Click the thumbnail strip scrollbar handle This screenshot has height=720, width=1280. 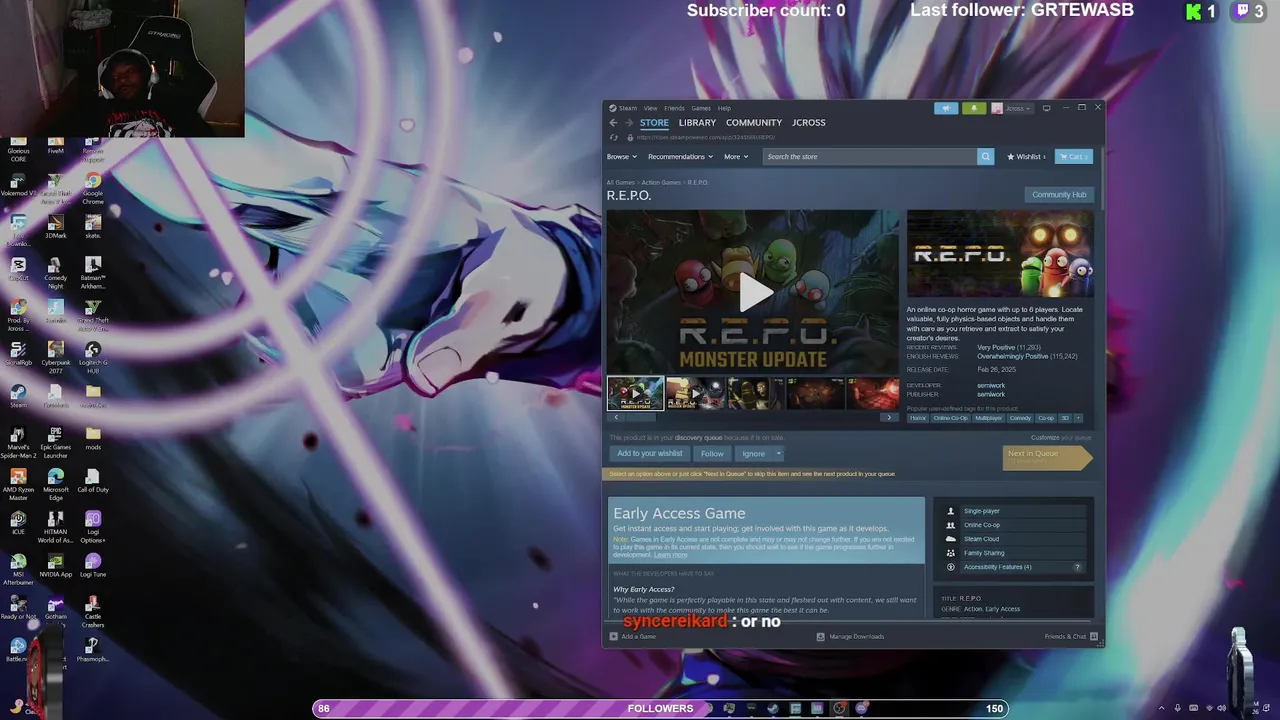click(640, 418)
